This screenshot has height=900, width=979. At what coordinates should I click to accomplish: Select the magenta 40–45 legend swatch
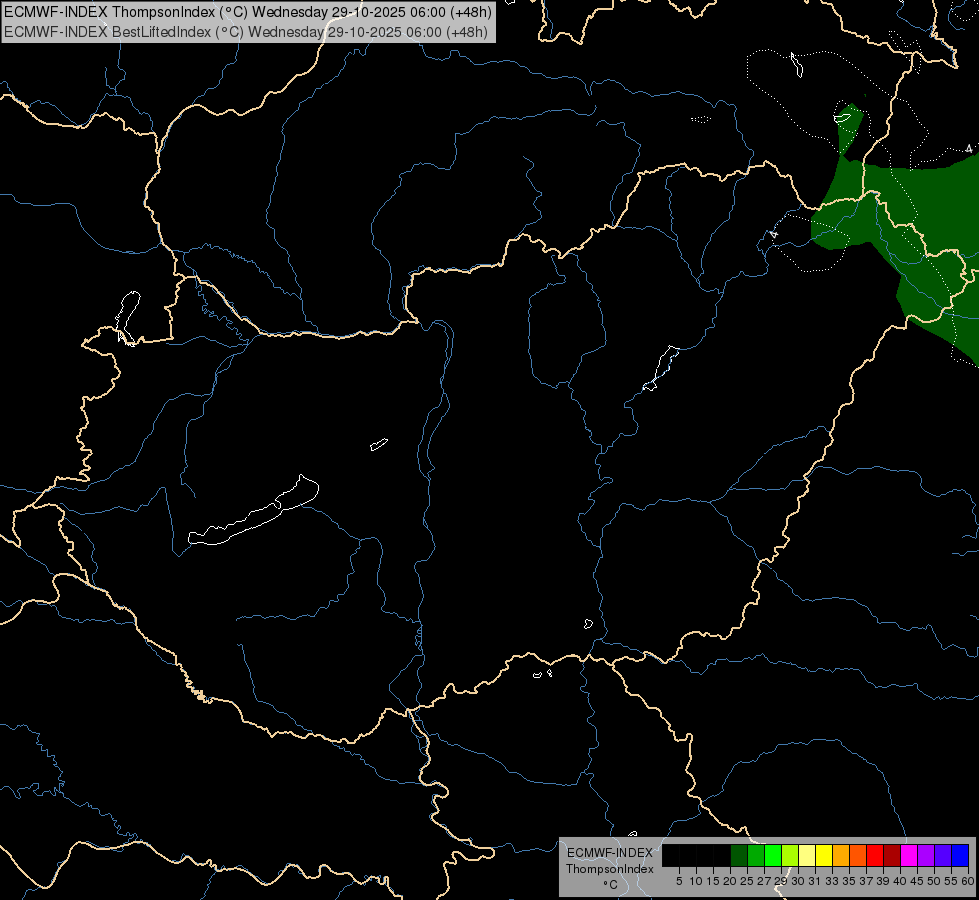pyautogui.click(x=909, y=855)
